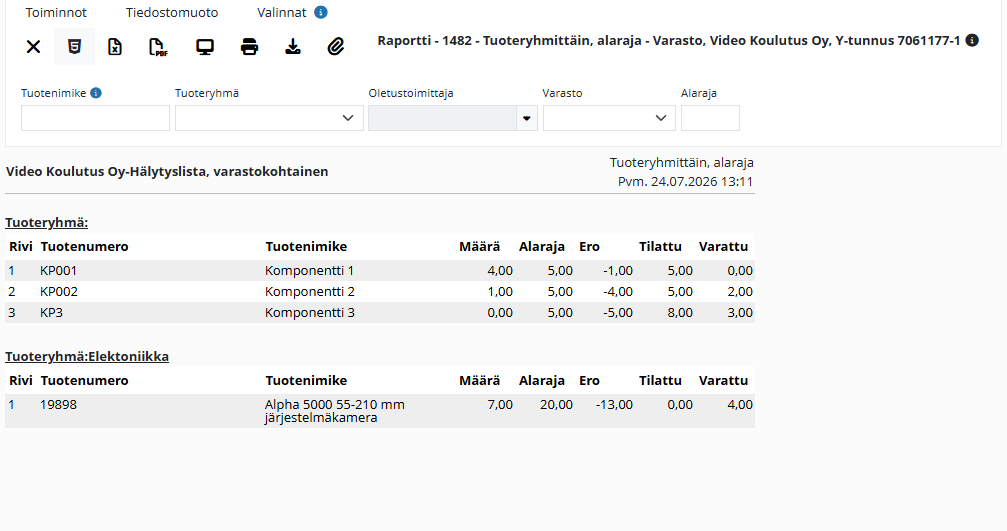Click the Määrä value 7,00

click(500, 405)
